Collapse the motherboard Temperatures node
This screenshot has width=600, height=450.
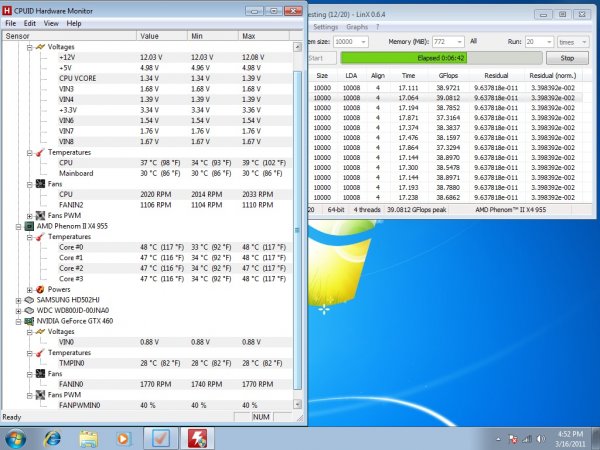point(29,153)
